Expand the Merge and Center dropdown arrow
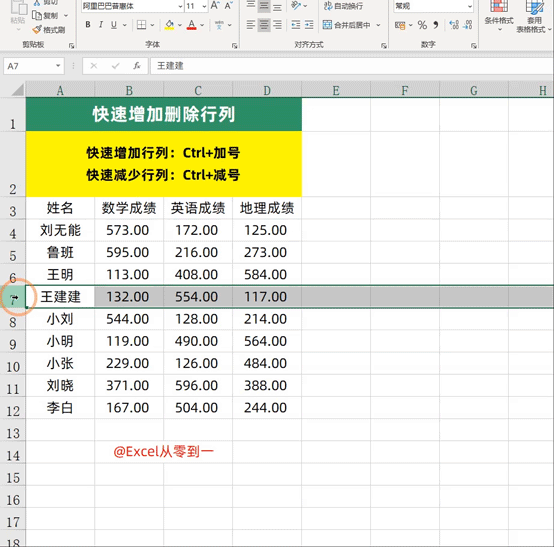Screen dimensions: 554x547 [x=378, y=25]
